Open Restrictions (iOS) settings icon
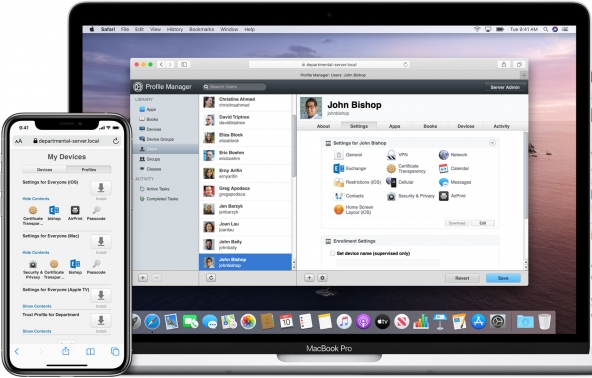This screenshot has width=592, height=378. click(339, 182)
